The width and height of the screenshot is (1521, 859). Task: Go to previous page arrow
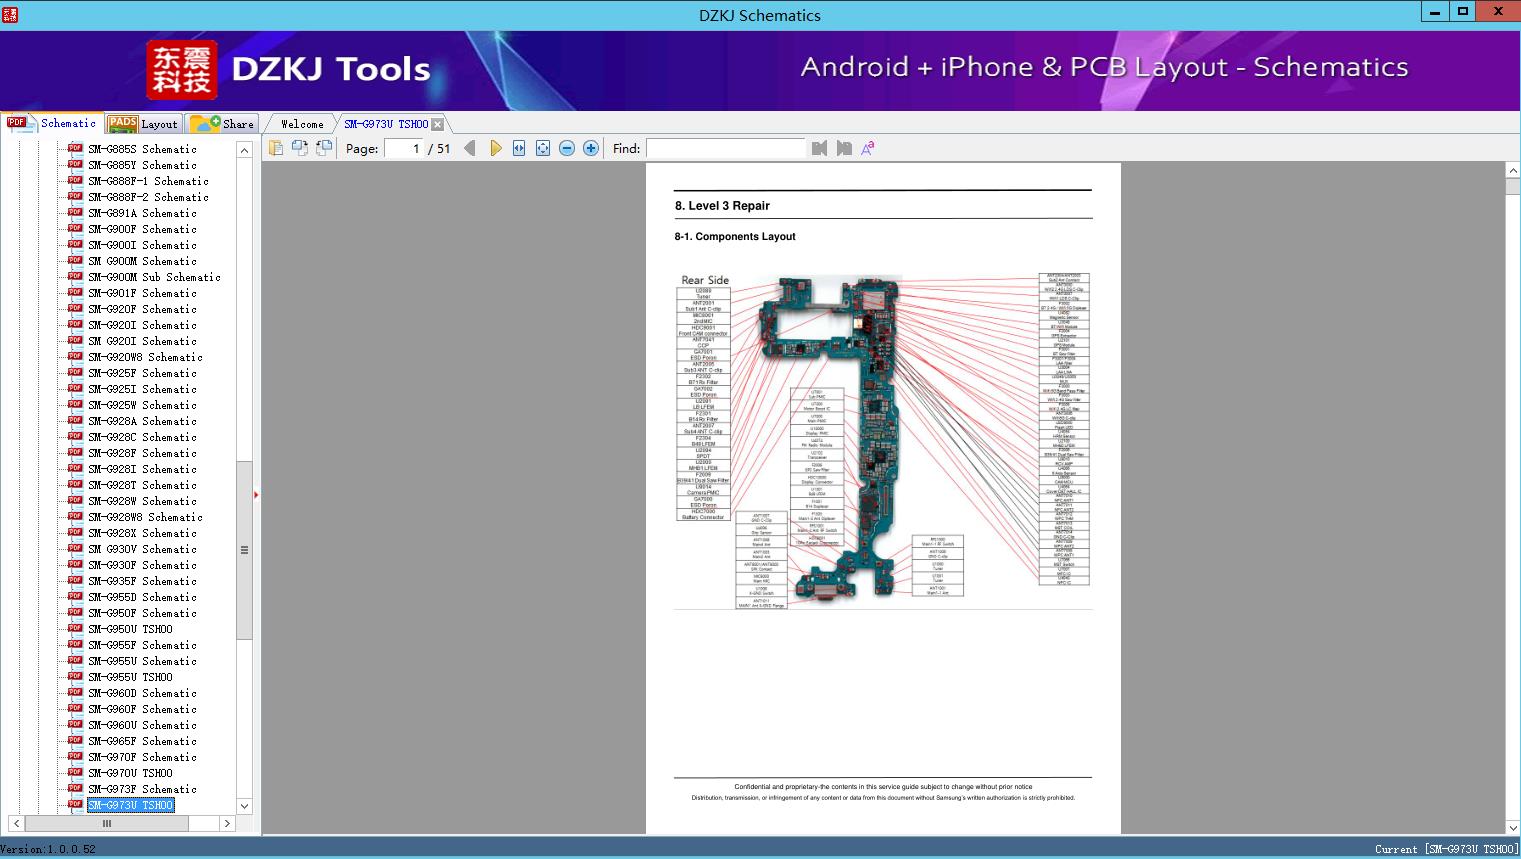(x=470, y=148)
